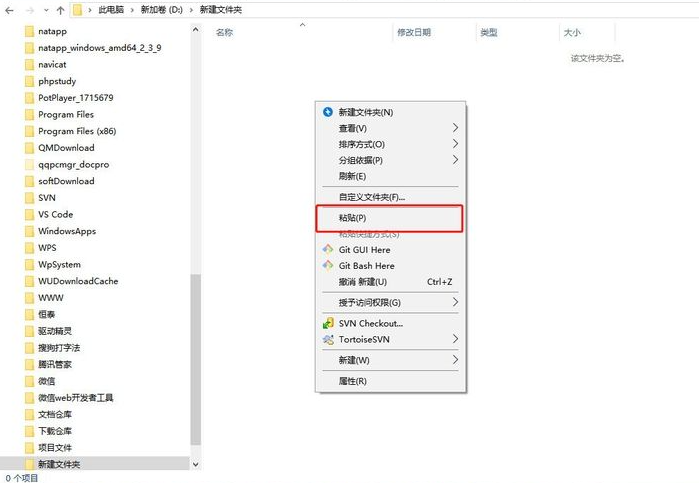This screenshot has width=699, height=483.
Task: Click the Git Bash Here icon
Action: (328, 265)
